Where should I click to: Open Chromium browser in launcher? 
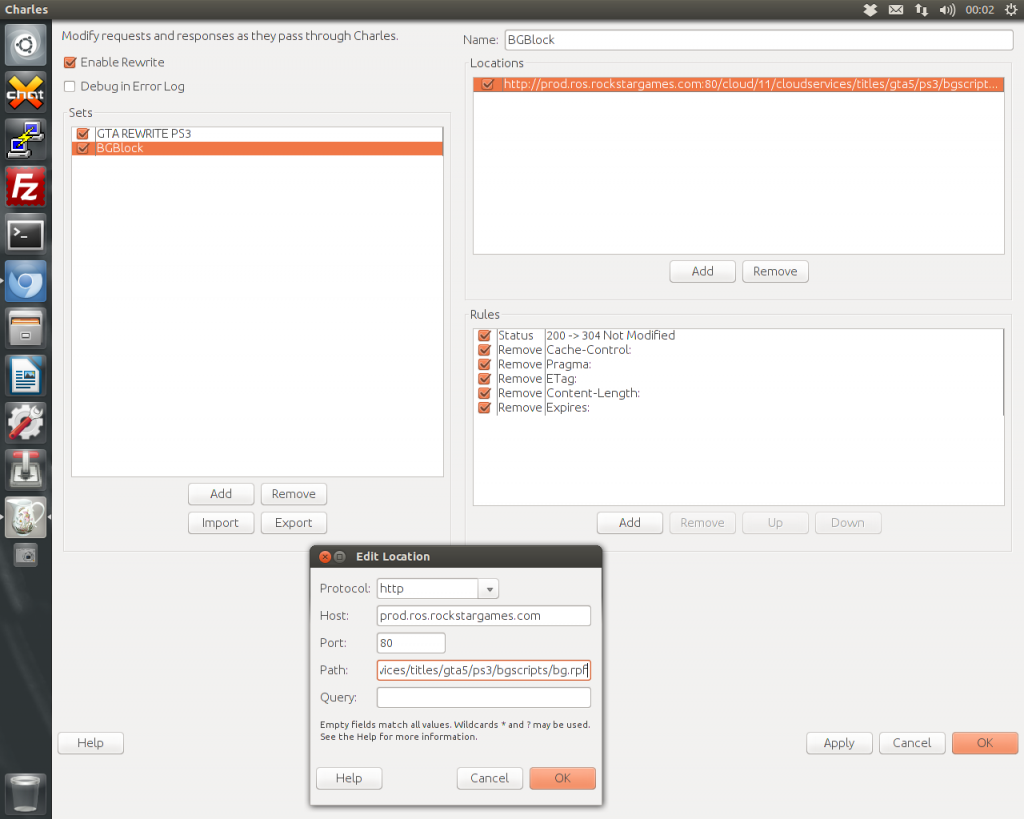pos(25,282)
